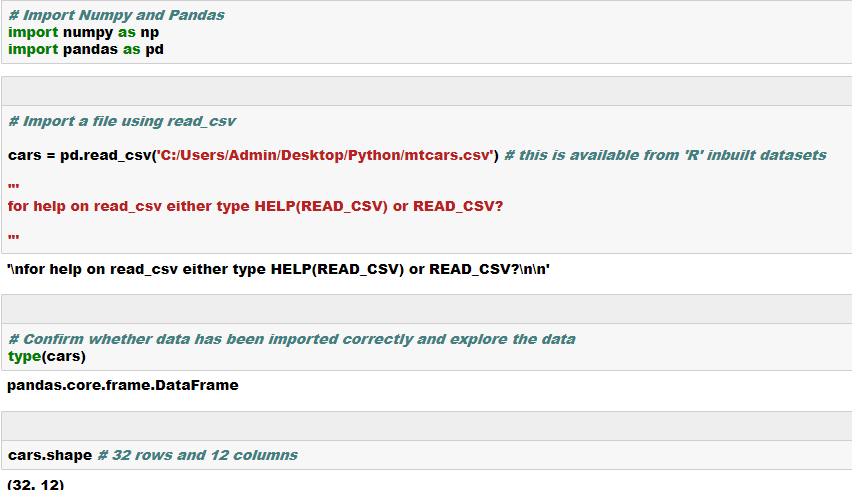Click closing triple quotes below the docstring
The width and height of the screenshot is (852, 490).
tap(14, 237)
